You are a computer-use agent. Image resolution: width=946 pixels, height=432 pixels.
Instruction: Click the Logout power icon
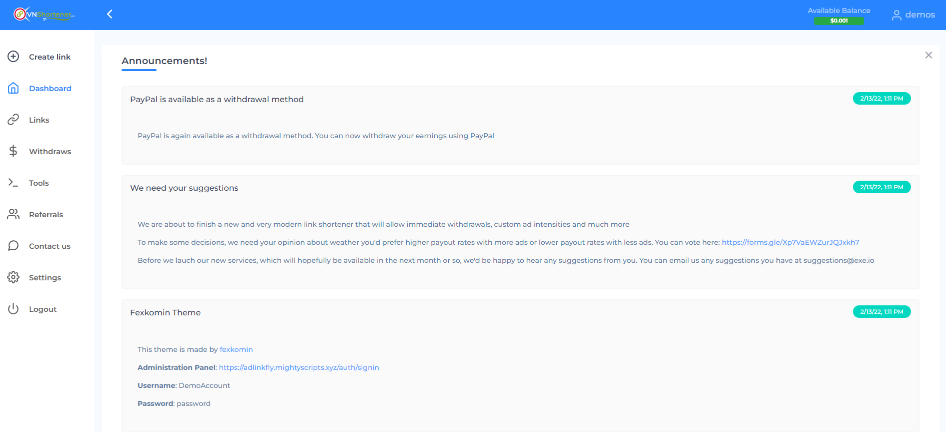[13, 309]
